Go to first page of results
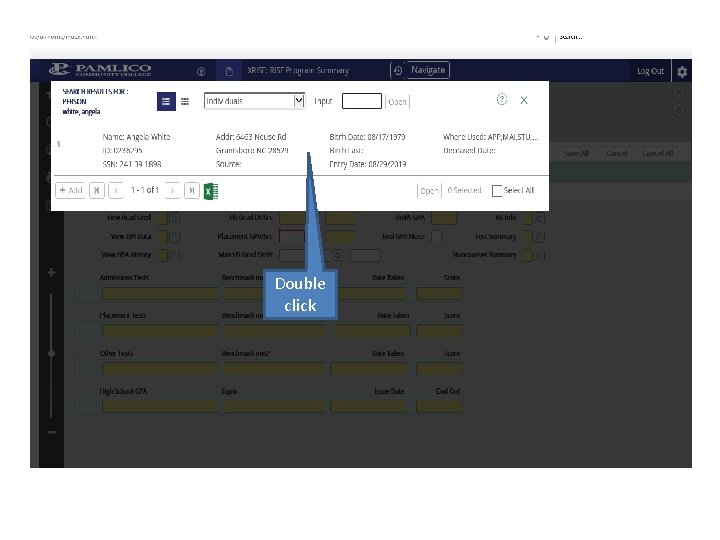The image size is (720, 540). point(97,190)
